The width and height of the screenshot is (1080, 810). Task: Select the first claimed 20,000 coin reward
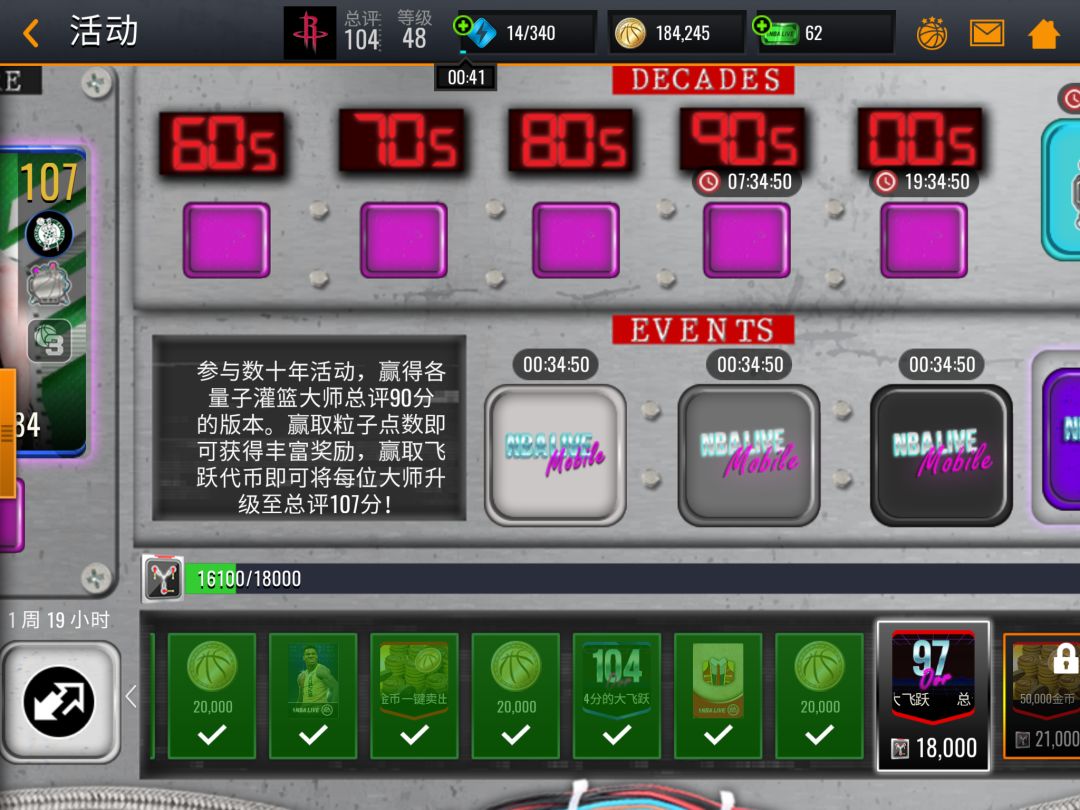coord(212,696)
